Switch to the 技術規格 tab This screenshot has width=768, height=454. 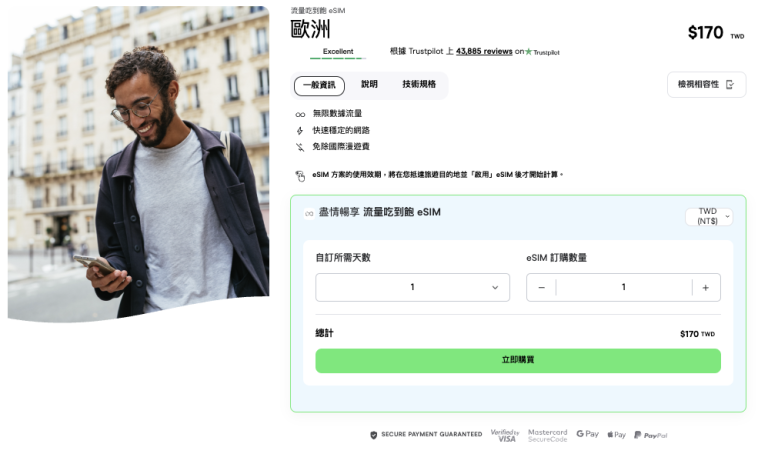point(419,85)
